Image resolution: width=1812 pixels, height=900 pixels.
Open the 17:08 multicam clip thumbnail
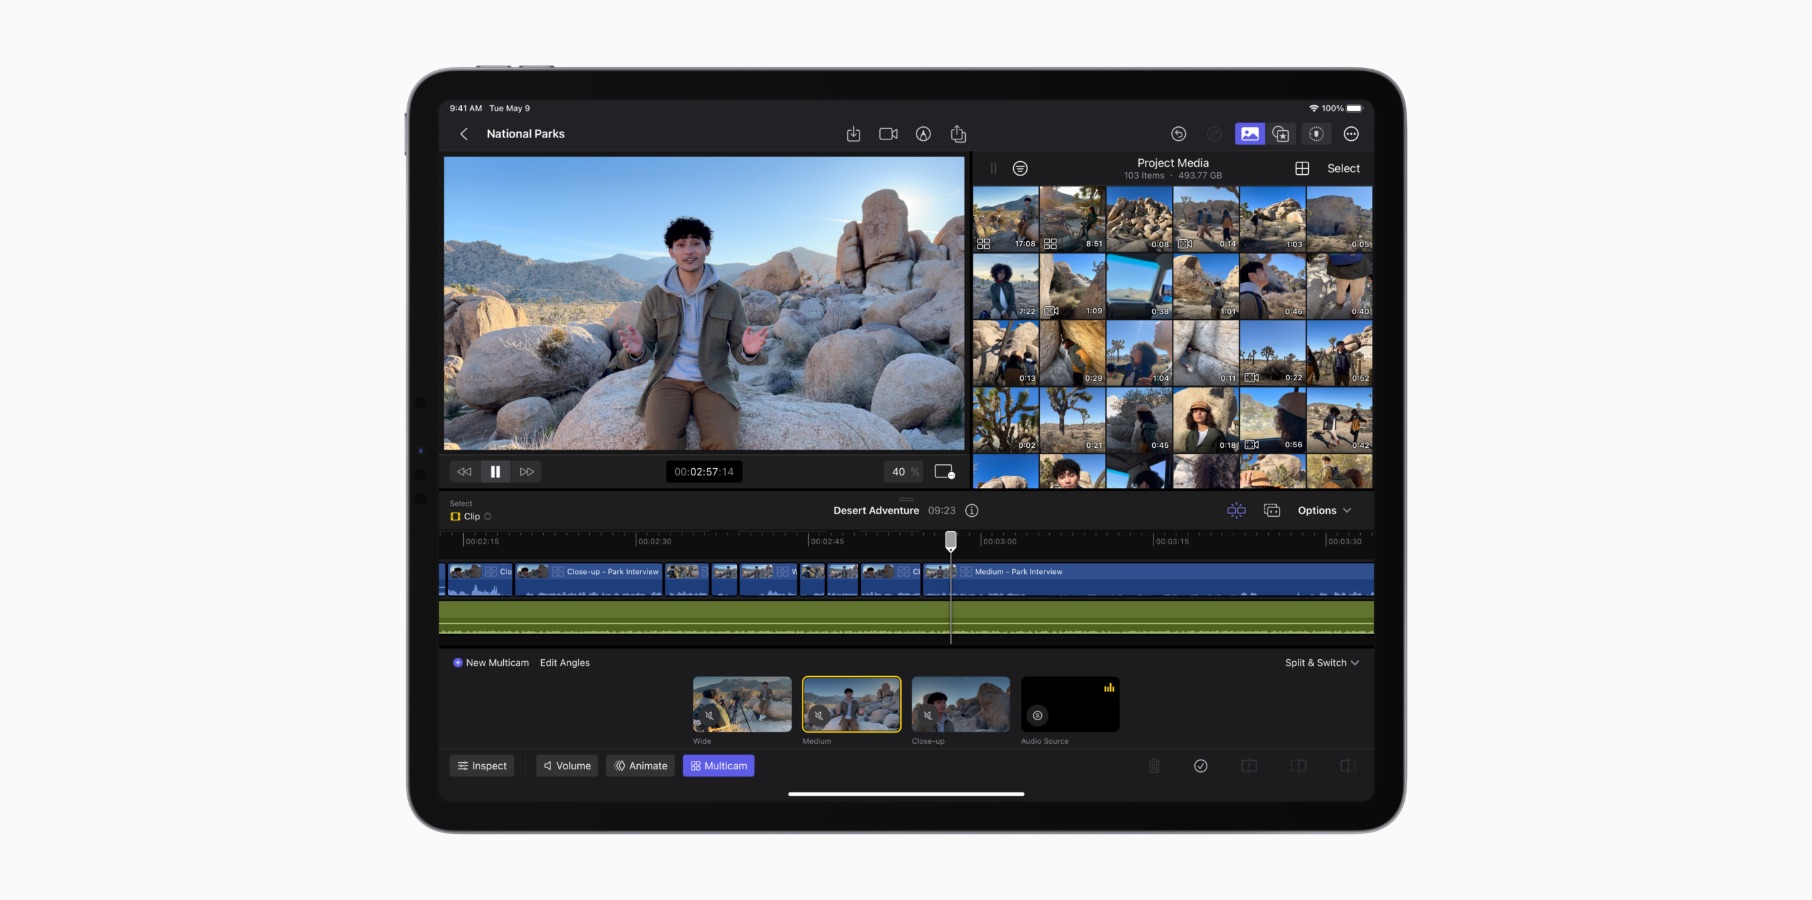(1006, 218)
